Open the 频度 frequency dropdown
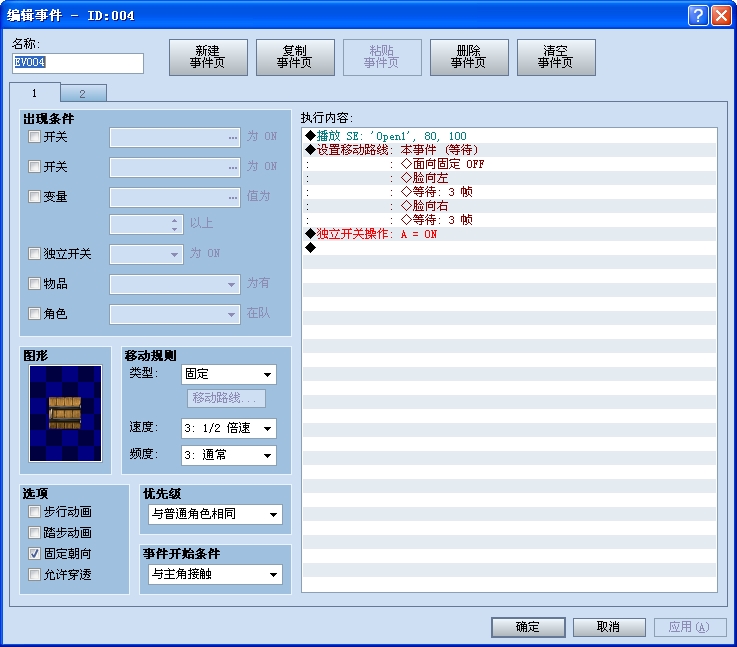 pyautogui.click(x=228, y=455)
